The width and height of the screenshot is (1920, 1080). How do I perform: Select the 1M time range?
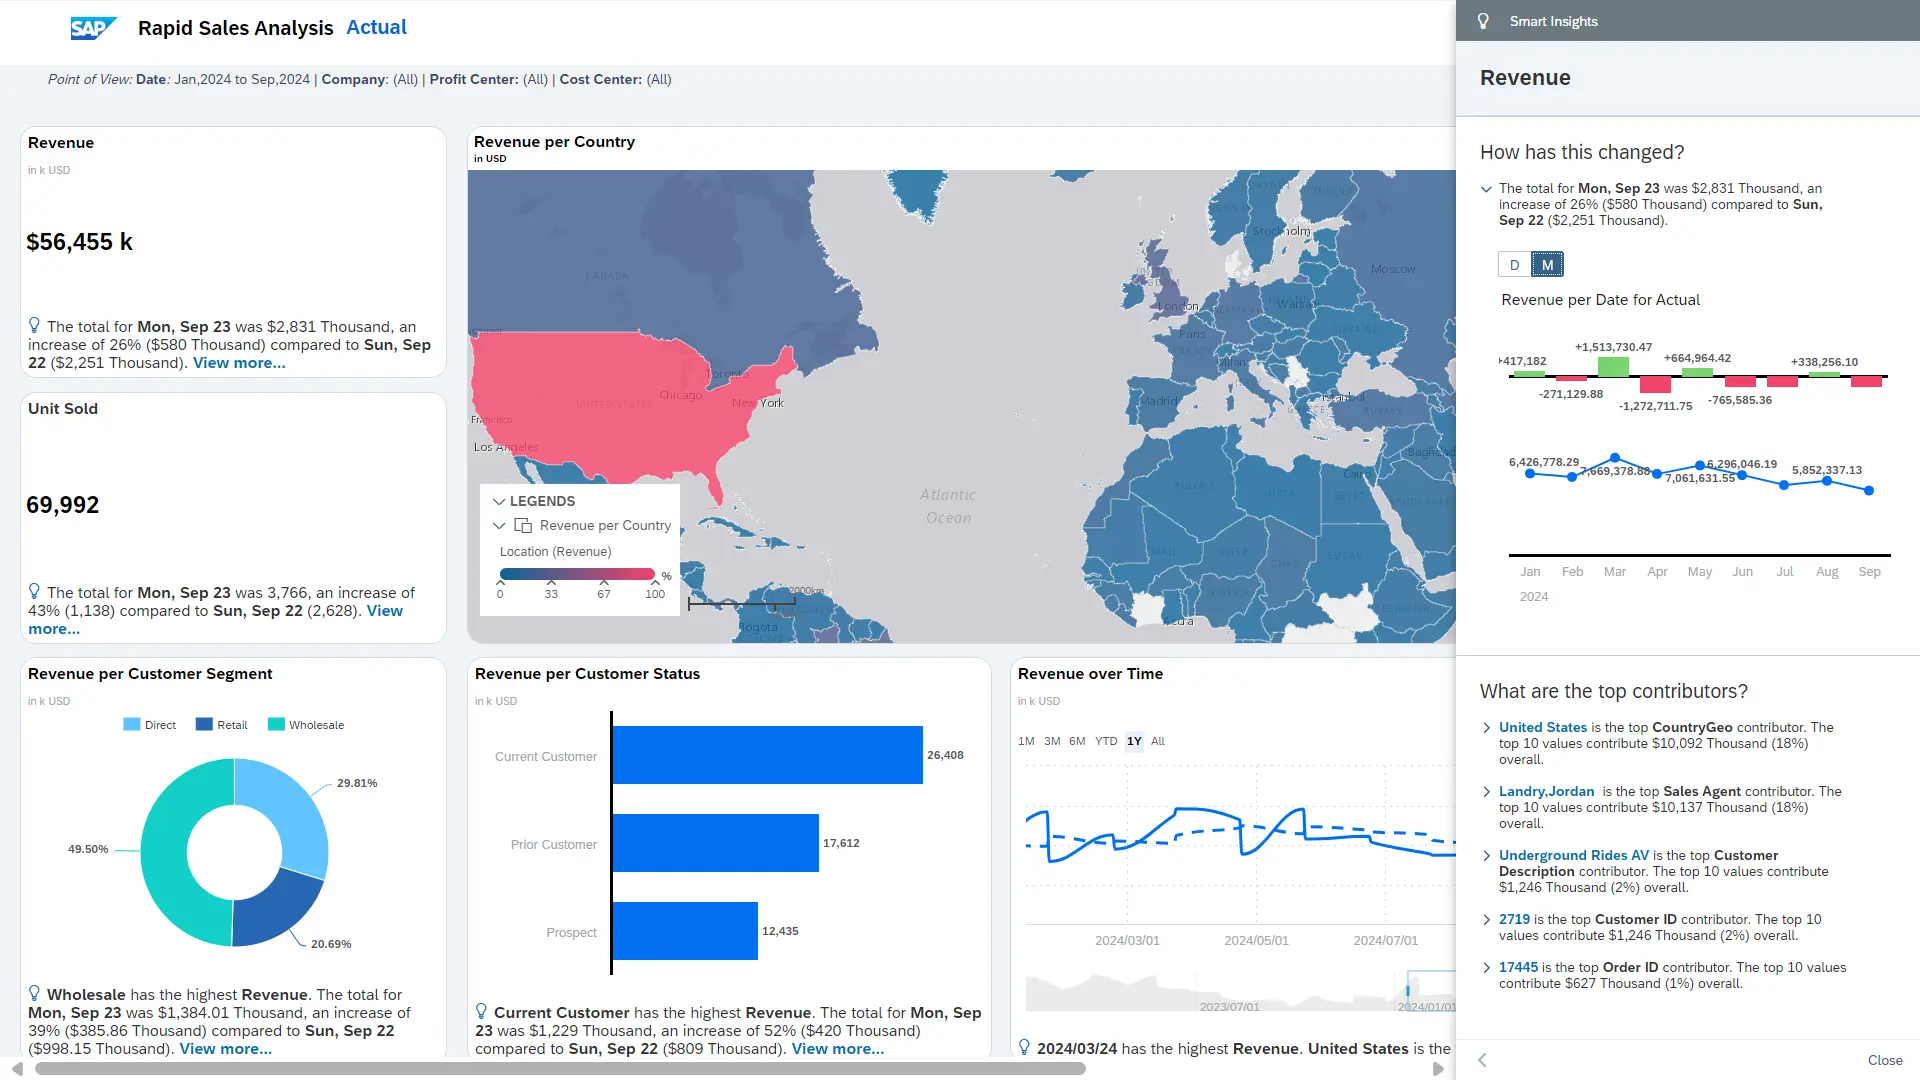1026,741
